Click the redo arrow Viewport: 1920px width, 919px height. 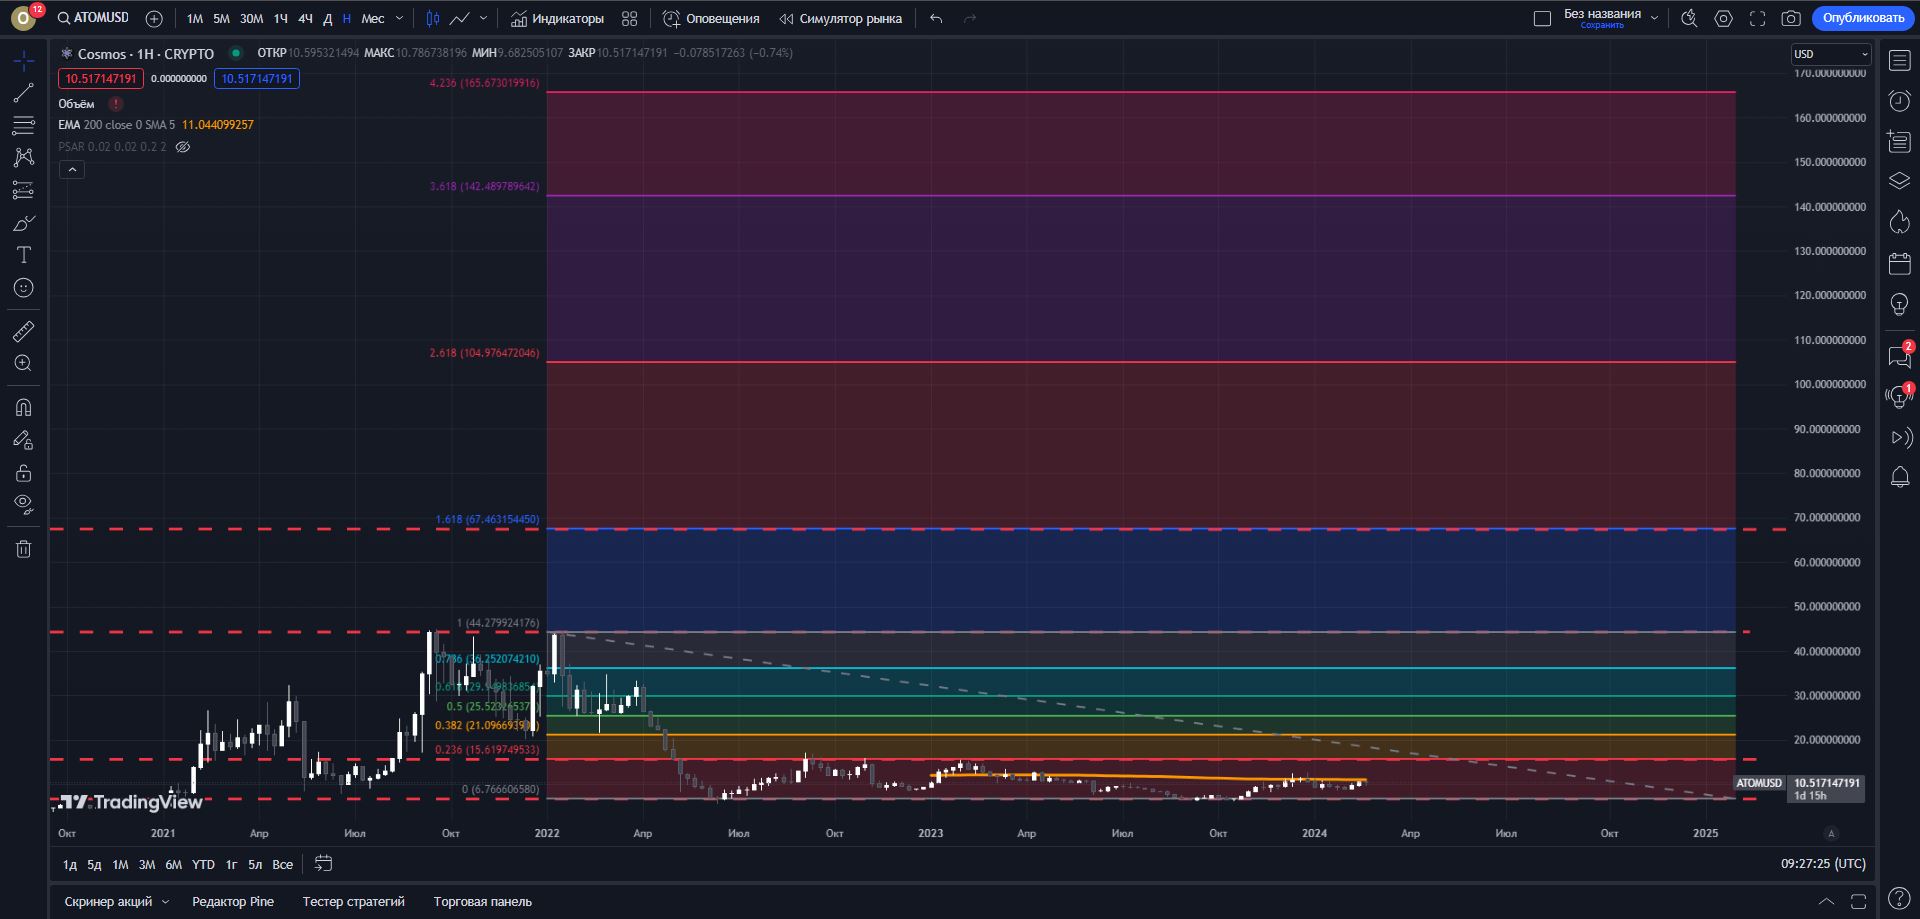click(969, 18)
